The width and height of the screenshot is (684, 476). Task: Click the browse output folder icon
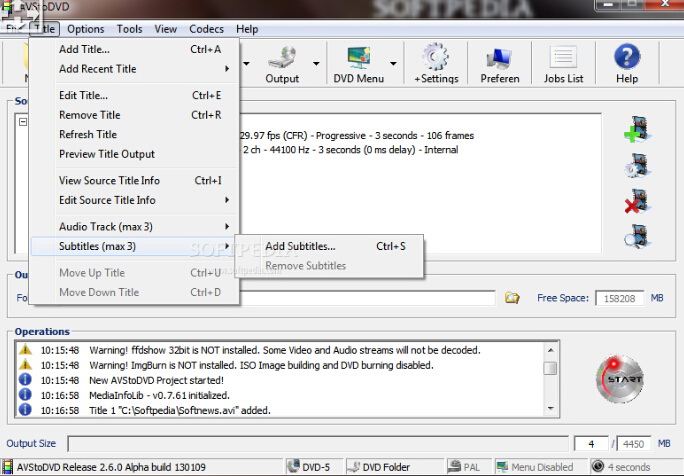click(x=512, y=298)
